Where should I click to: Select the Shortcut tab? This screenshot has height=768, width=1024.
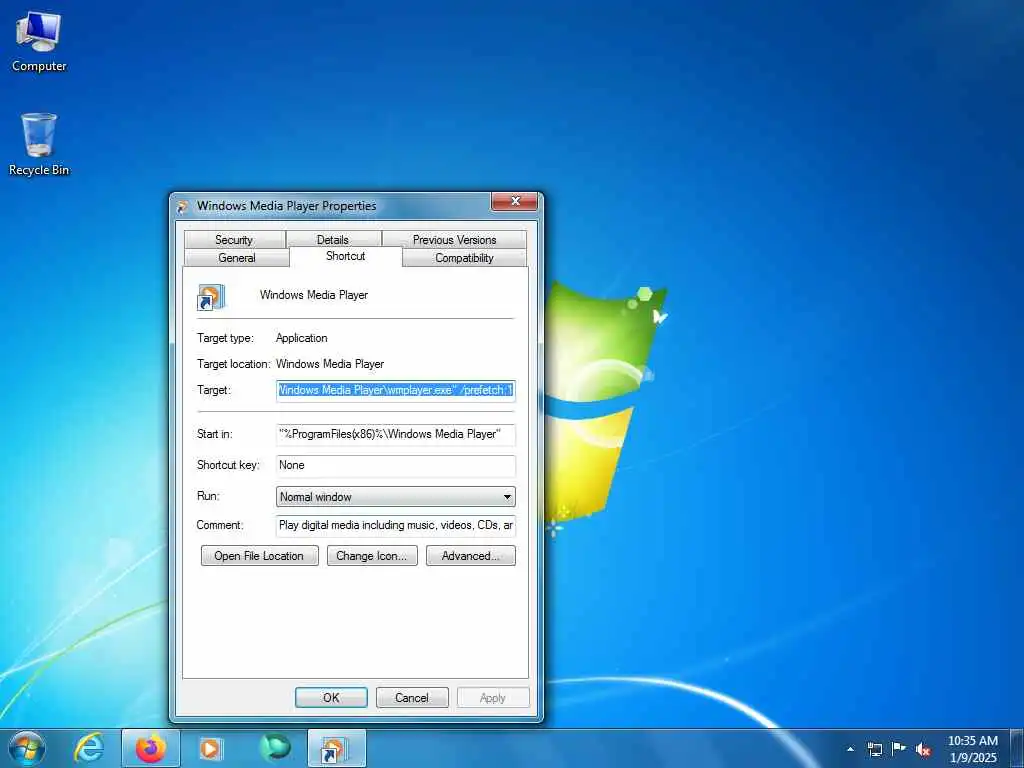(x=345, y=256)
